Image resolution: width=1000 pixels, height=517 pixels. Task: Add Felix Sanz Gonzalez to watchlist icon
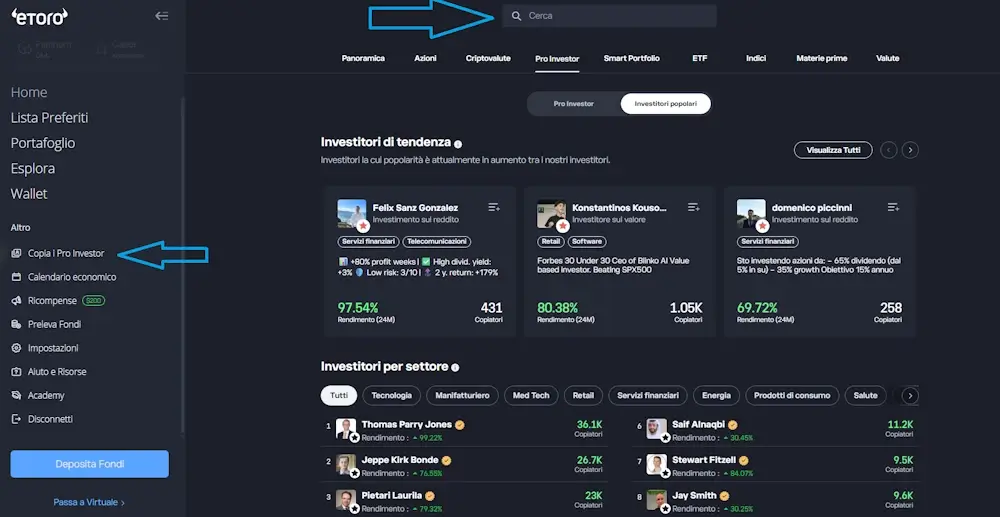494,207
